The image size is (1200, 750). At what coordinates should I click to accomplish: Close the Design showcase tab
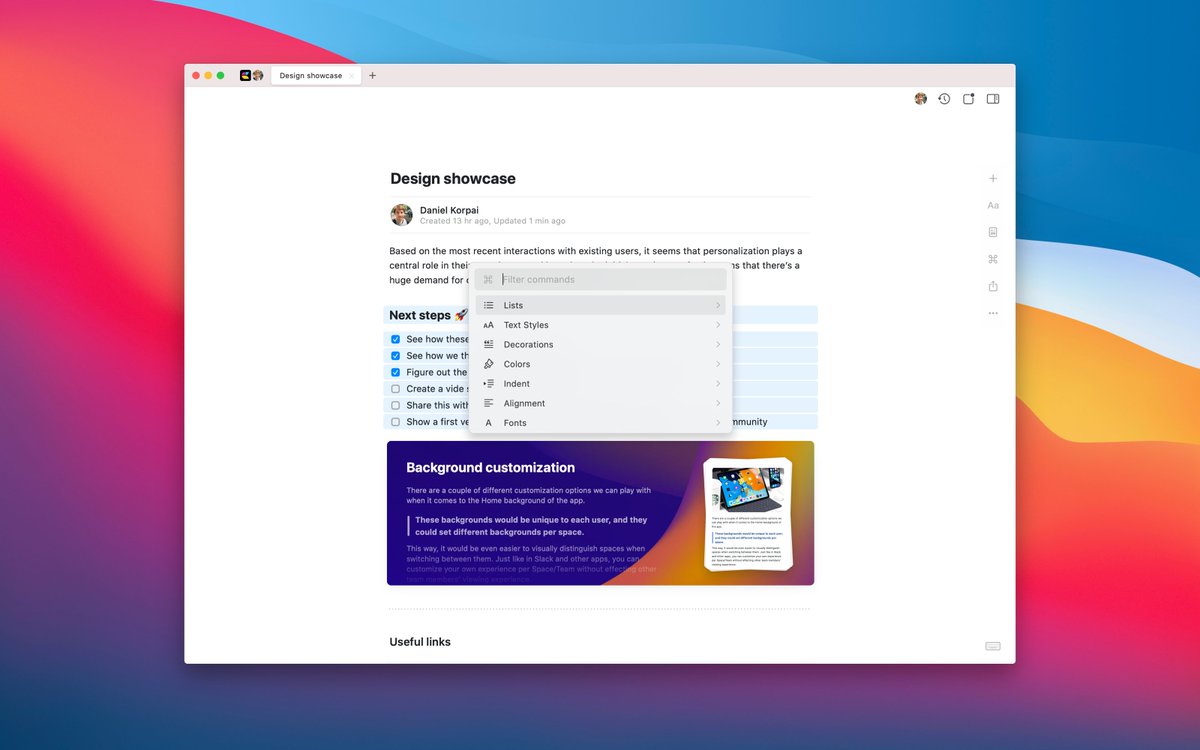click(x=351, y=76)
